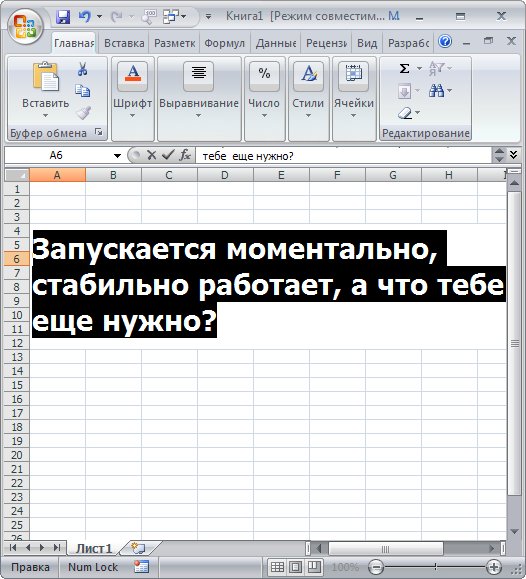Viewport: 526px width, 579px height.
Task: Open the Разметка ribbon tab
Action: click(x=174, y=43)
